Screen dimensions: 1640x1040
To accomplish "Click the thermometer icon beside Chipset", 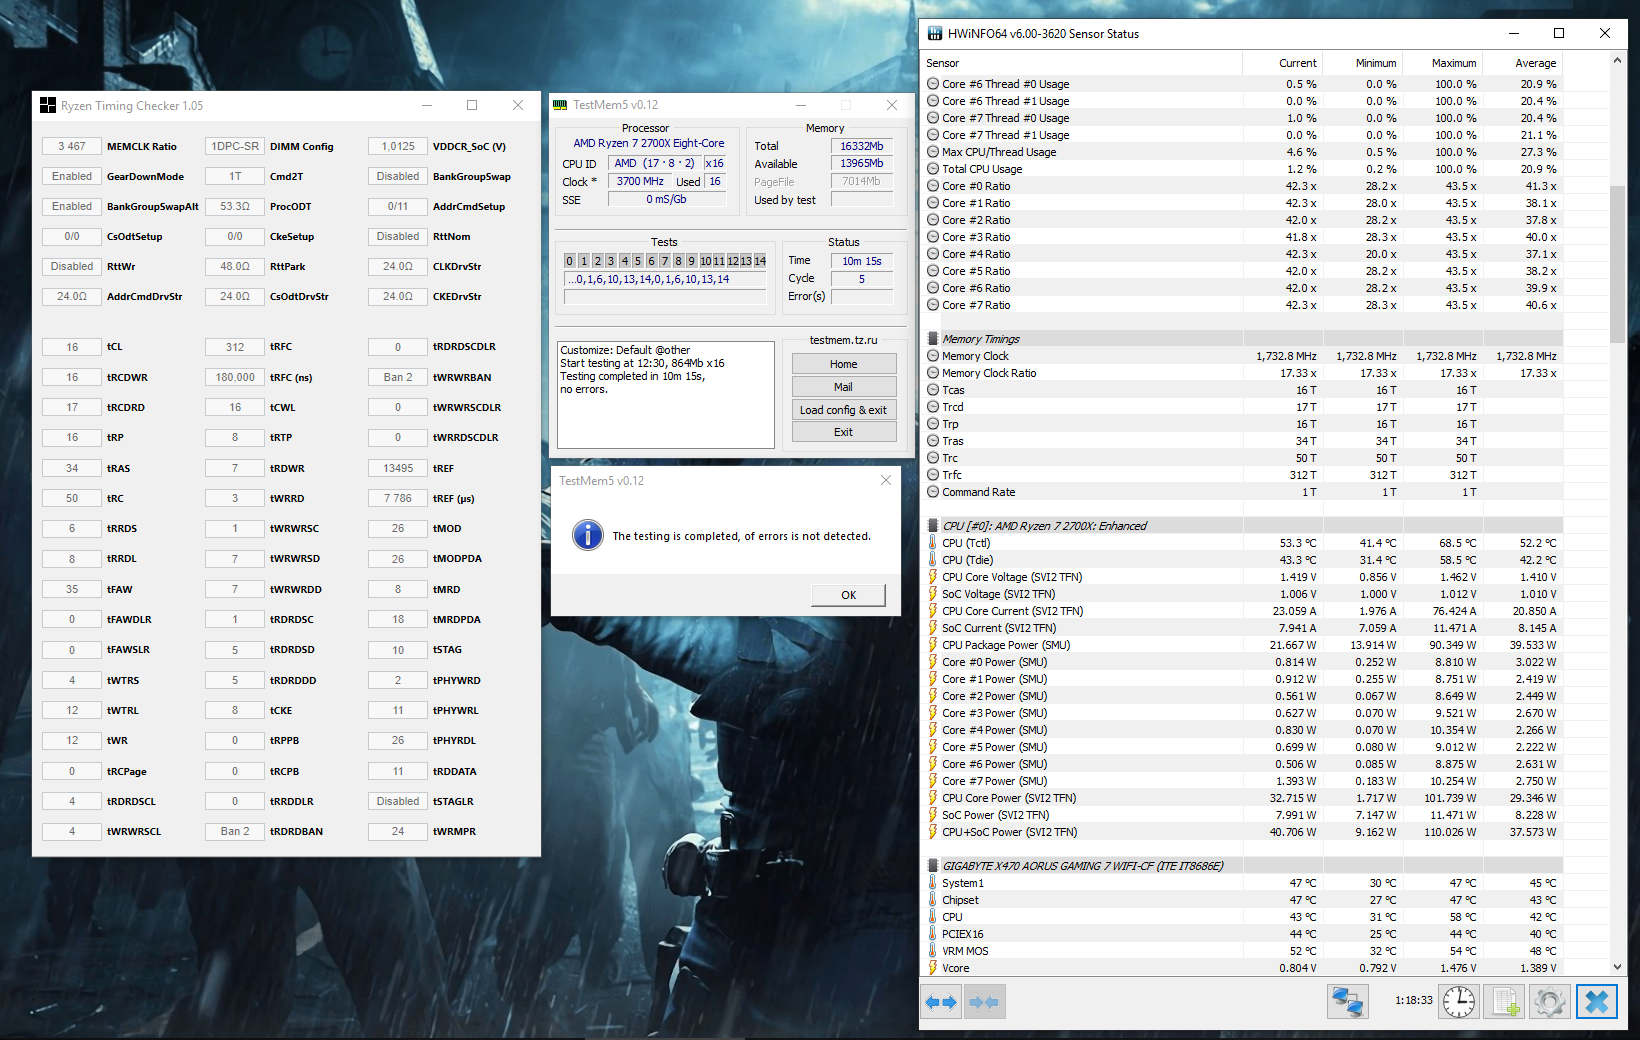I will (933, 900).
